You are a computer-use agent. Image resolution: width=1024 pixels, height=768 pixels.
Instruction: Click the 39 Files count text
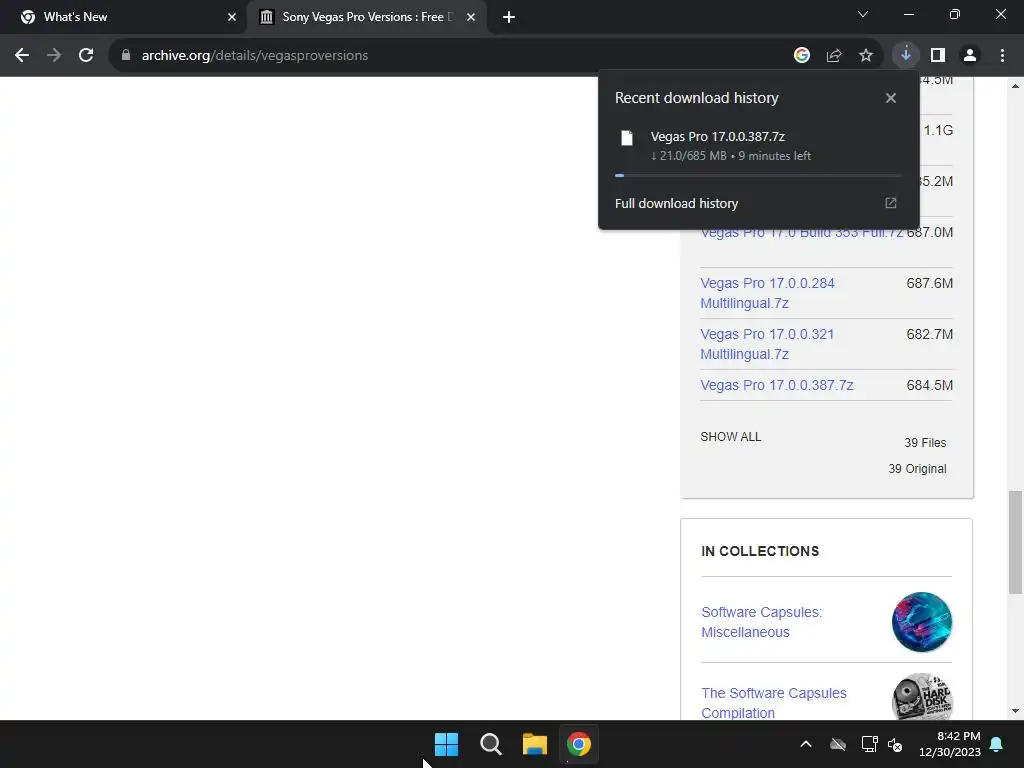point(925,443)
